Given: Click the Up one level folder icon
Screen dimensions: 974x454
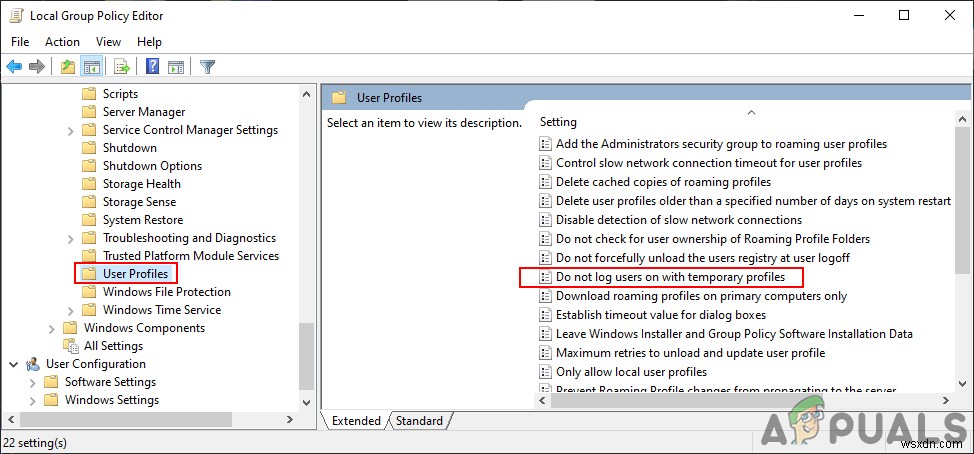Looking at the screenshot, I should click(x=67, y=67).
